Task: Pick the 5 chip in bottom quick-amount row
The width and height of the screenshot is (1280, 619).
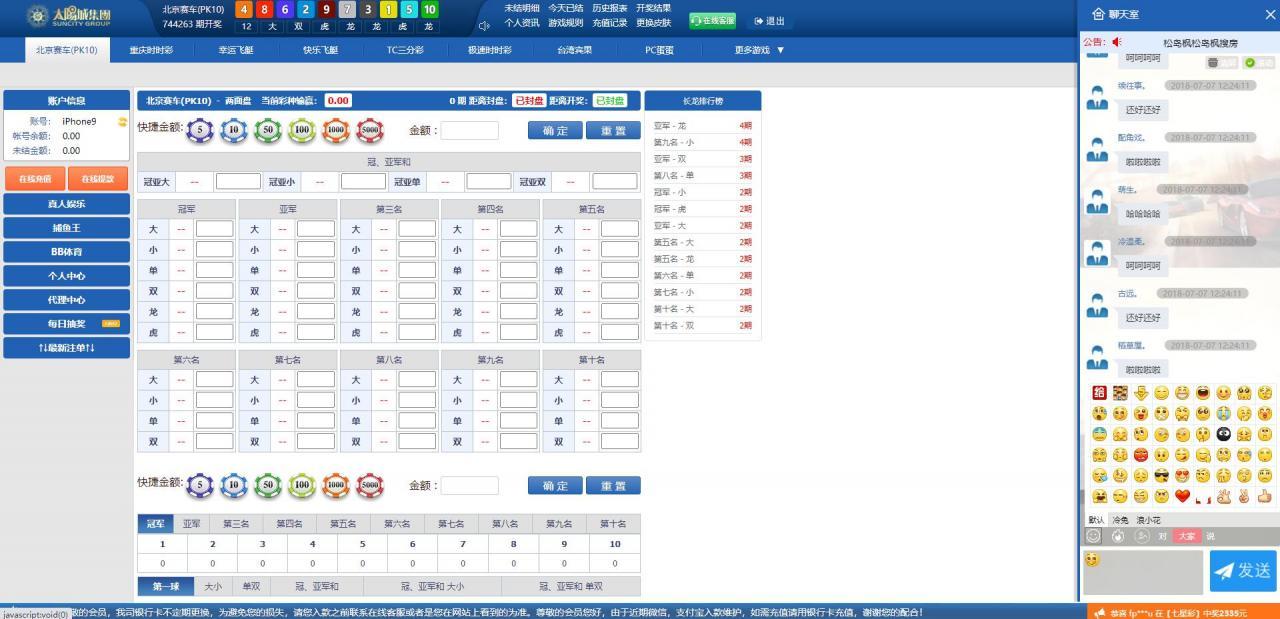Action: (x=200, y=486)
